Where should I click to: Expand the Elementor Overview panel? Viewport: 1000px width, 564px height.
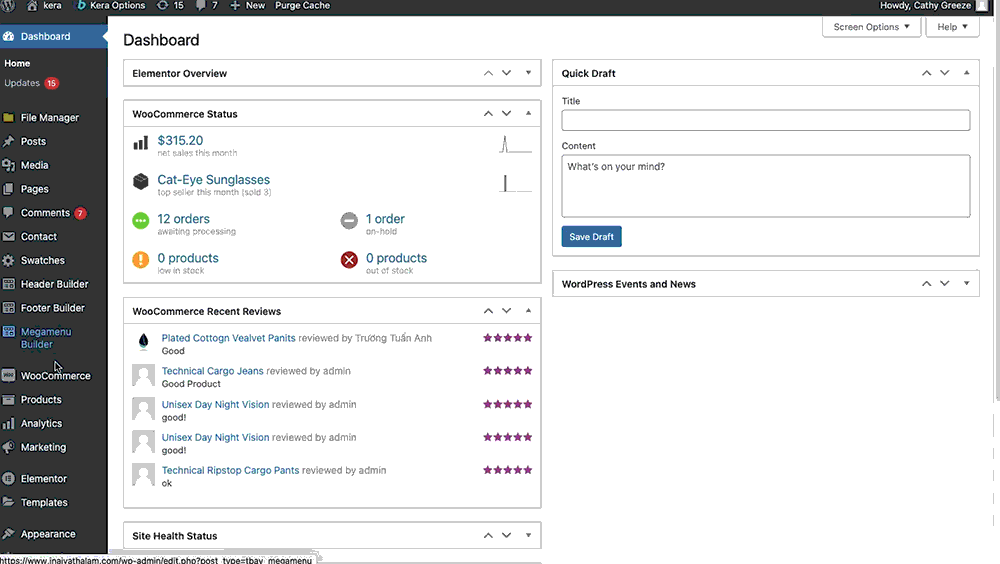click(528, 73)
